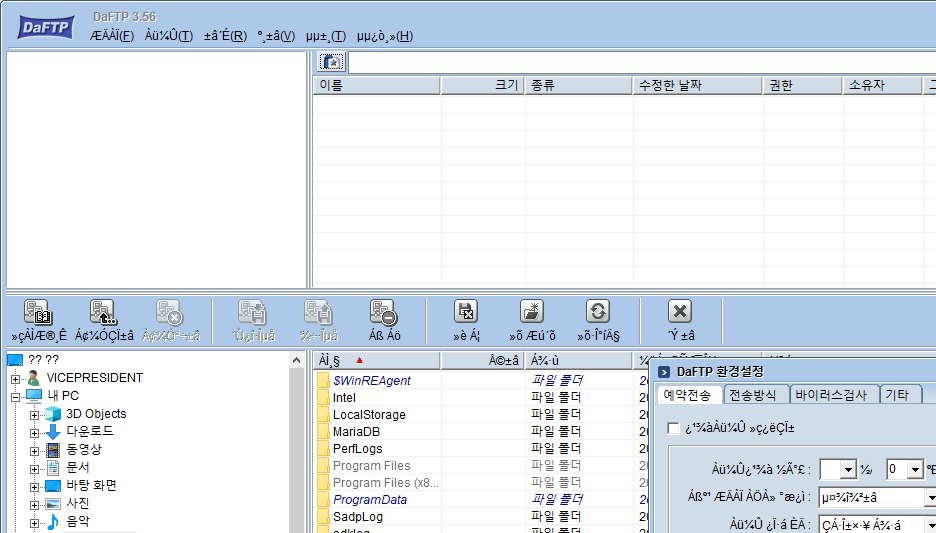
Task: Open the second wide combo box at the dialog bottom
Action: (x=877, y=525)
